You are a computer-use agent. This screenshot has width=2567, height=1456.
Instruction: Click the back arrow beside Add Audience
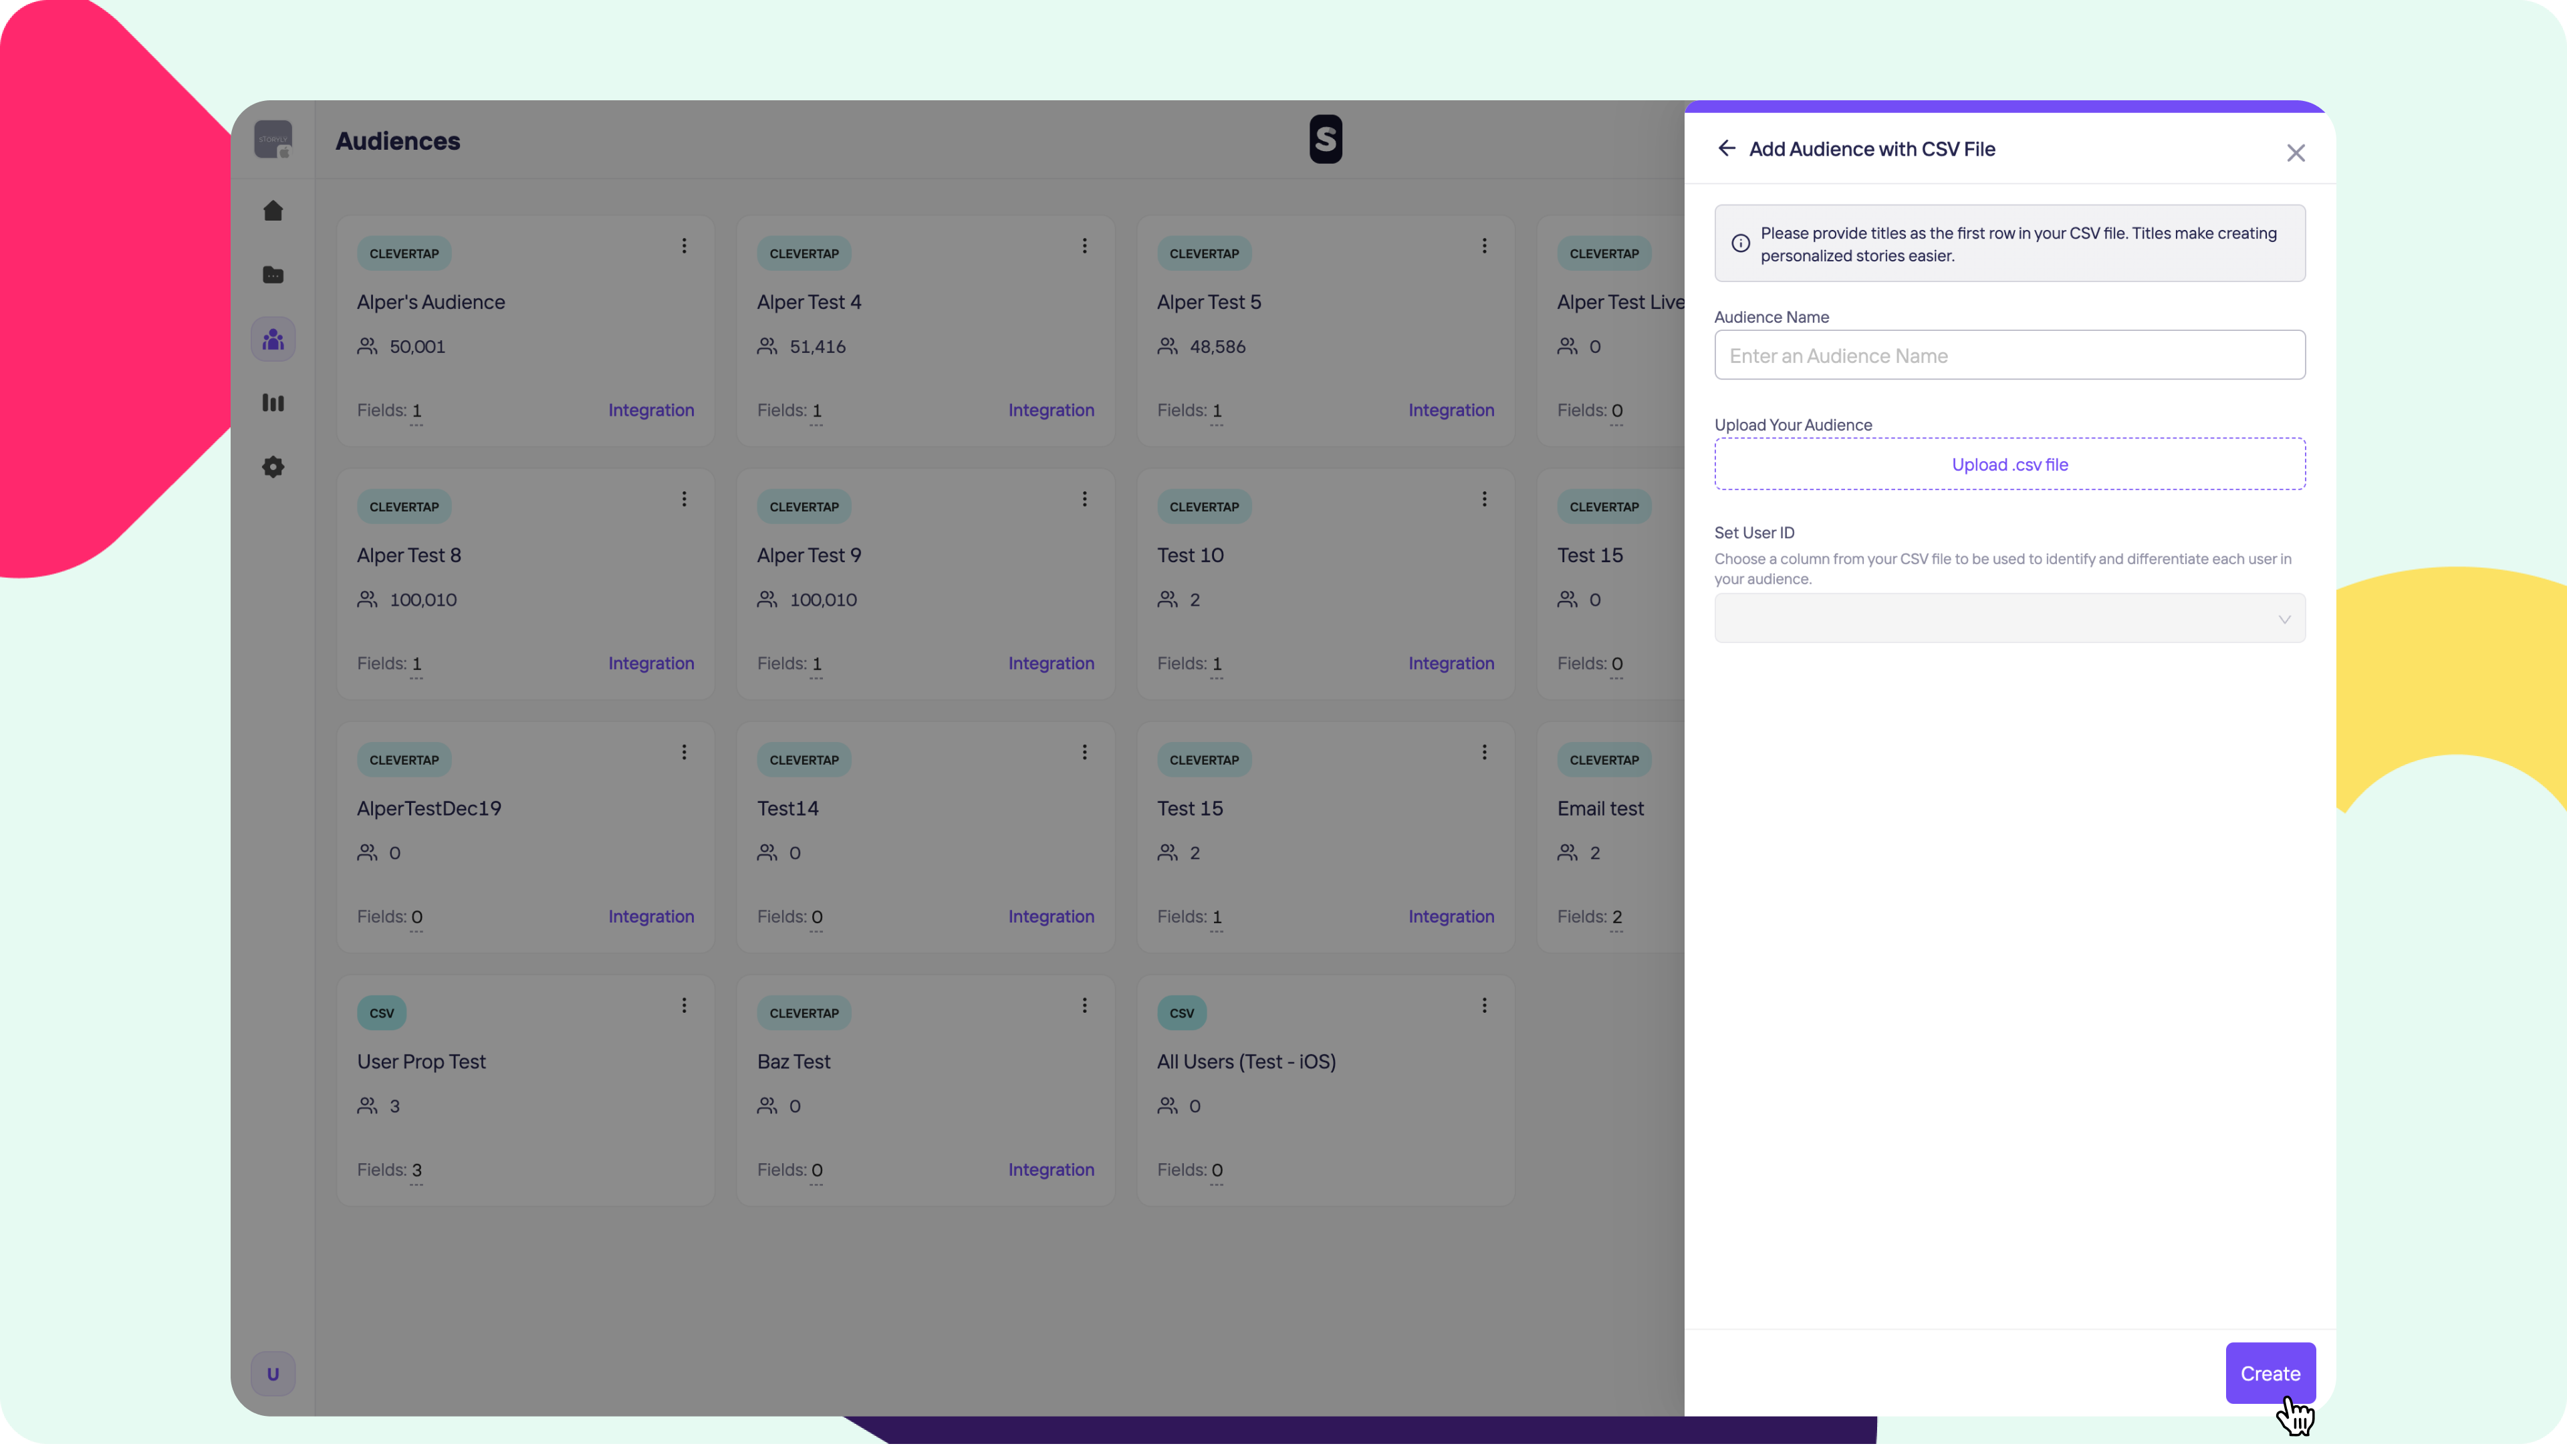1726,149
